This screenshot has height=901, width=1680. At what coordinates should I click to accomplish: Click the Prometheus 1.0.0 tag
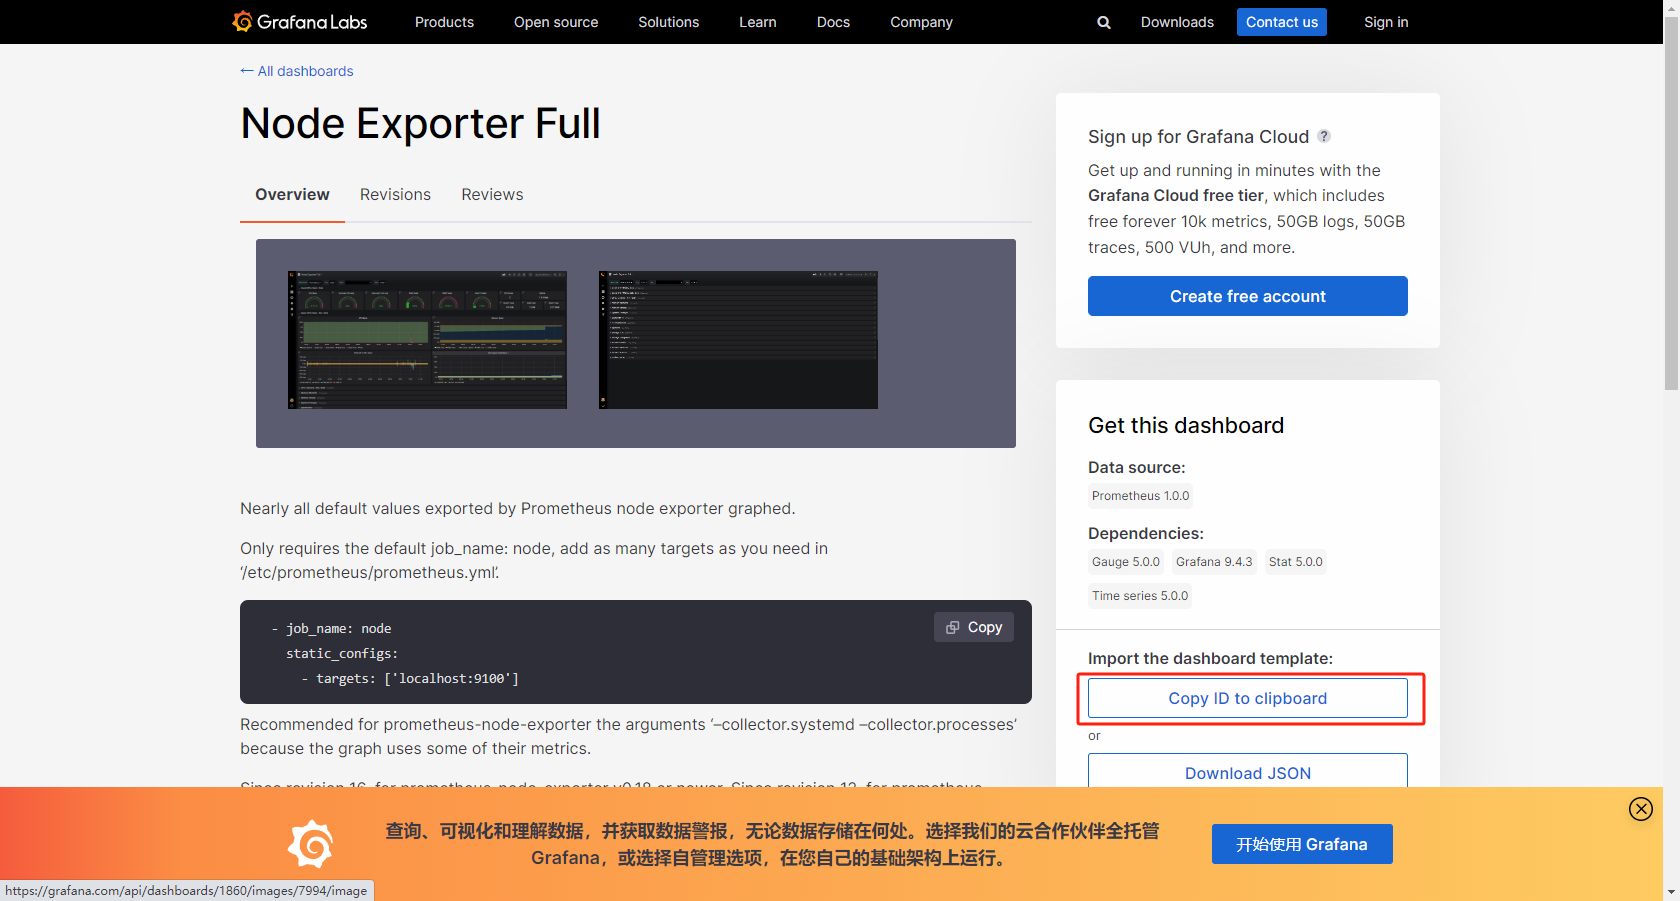point(1141,496)
